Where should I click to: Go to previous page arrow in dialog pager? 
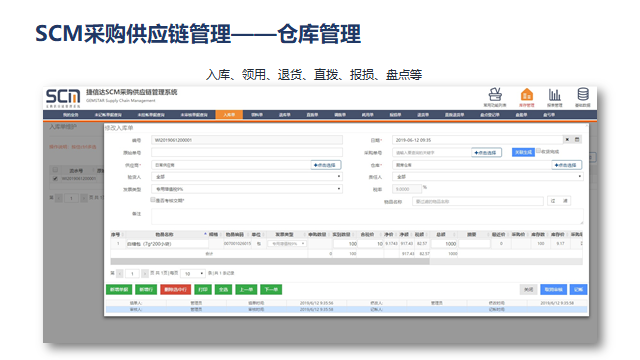pyautogui.click(x=120, y=273)
